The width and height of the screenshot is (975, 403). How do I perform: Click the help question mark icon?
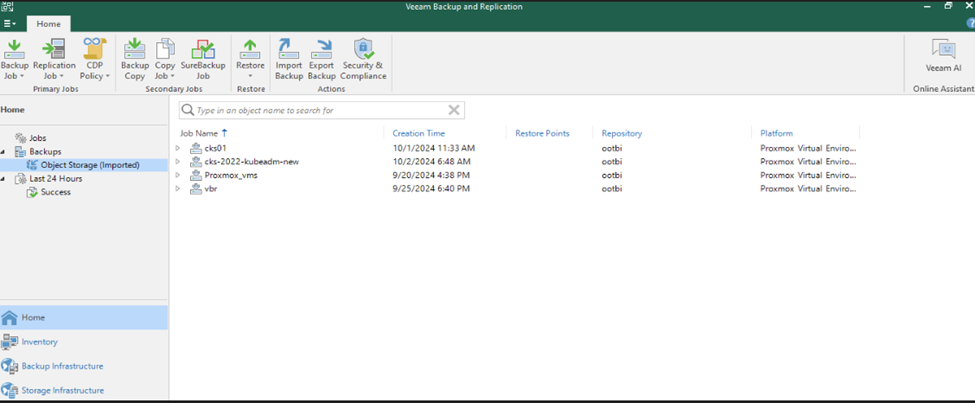tap(971, 23)
